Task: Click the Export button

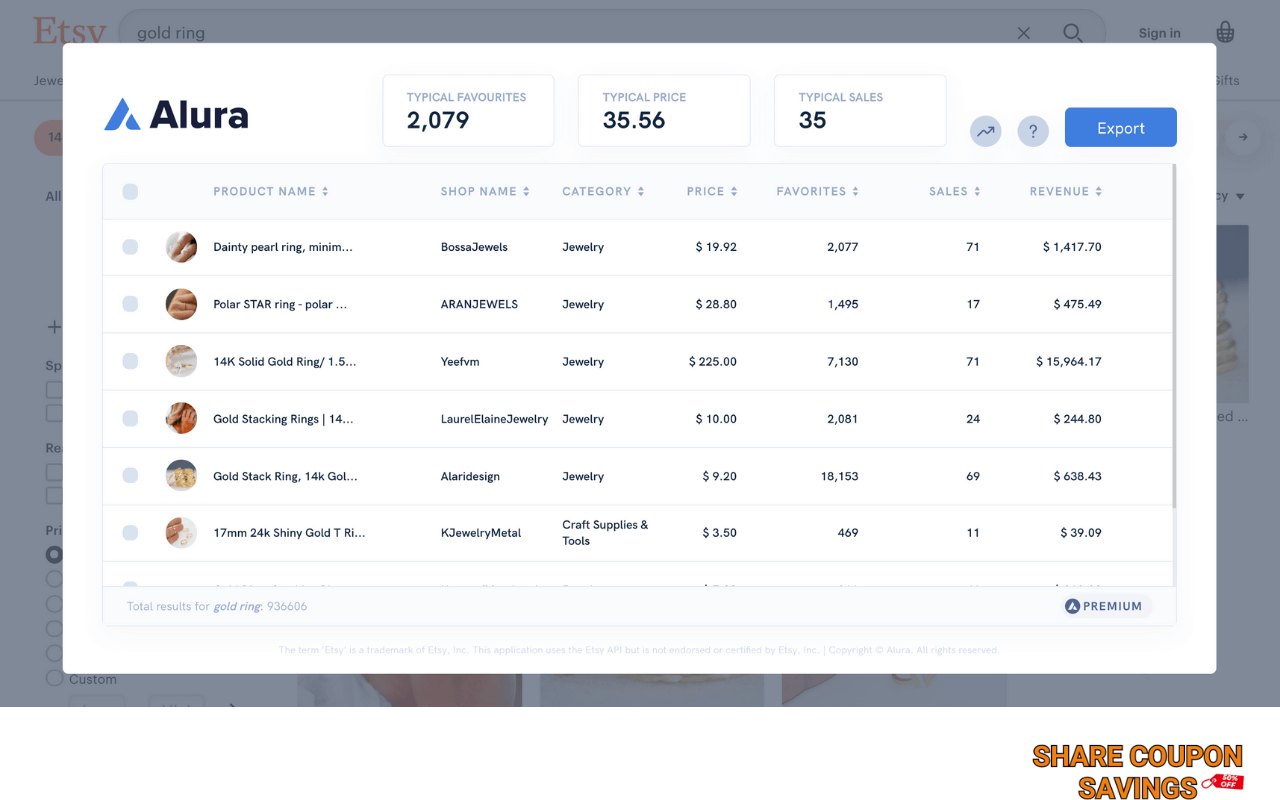Action: click(x=1121, y=128)
